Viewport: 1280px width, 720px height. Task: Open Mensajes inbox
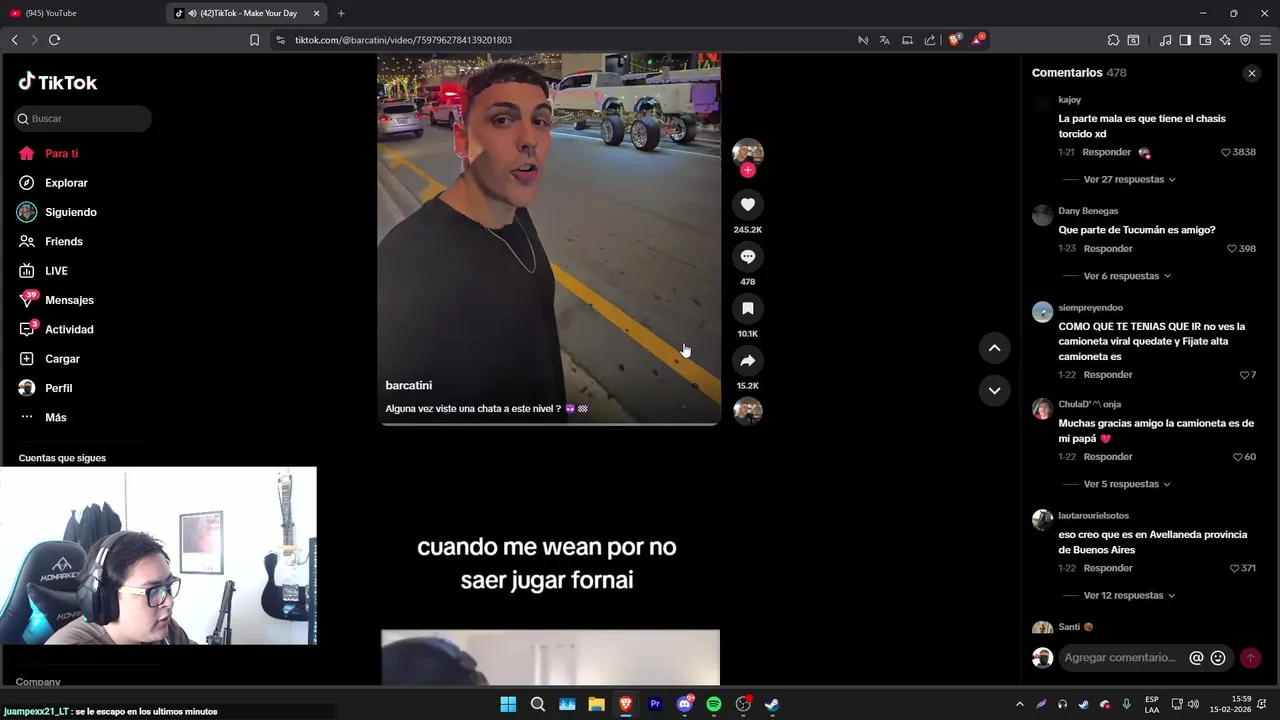click(x=69, y=300)
